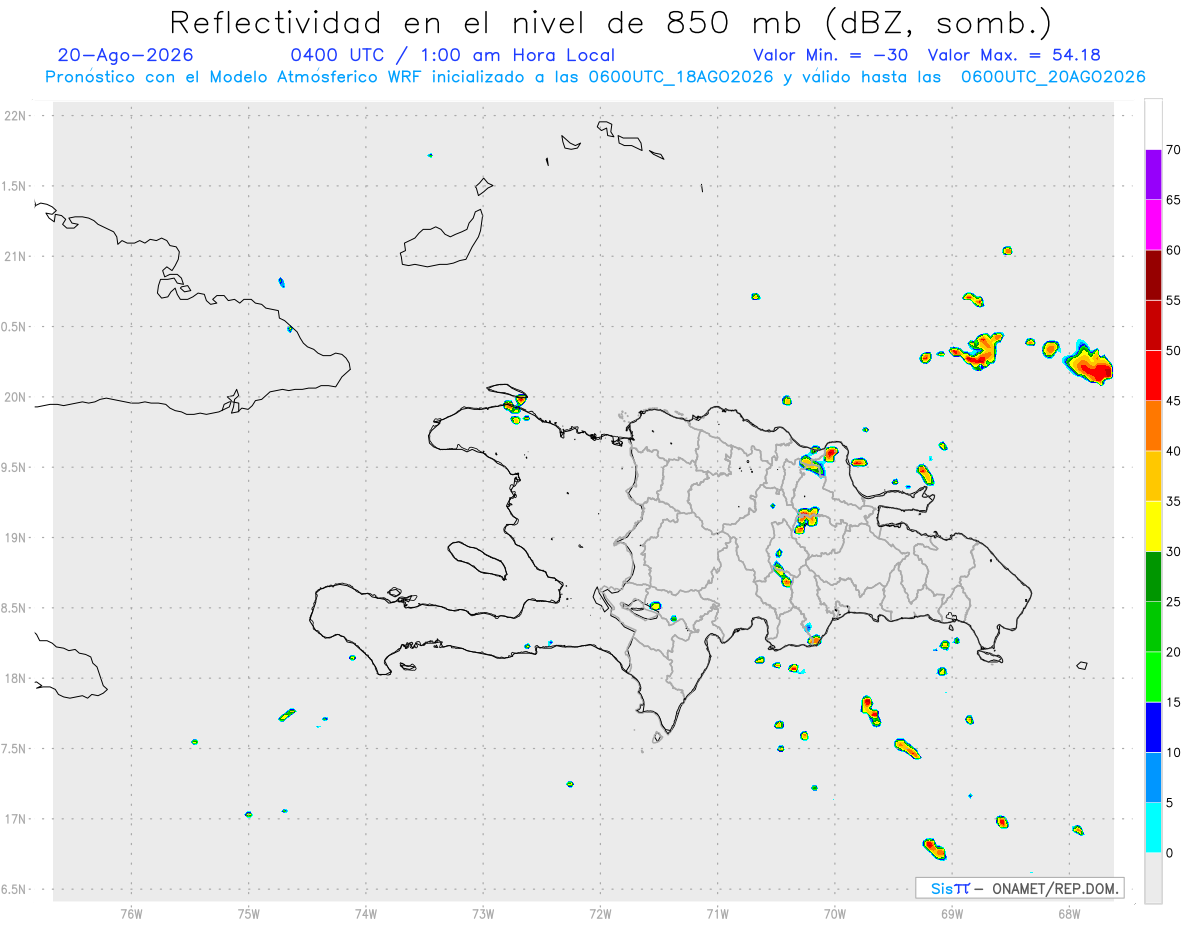Viewport: 1200px width, 927px height.
Task: Click the purple 65–70 dBZ color band
Action: [x=1153, y=174]
